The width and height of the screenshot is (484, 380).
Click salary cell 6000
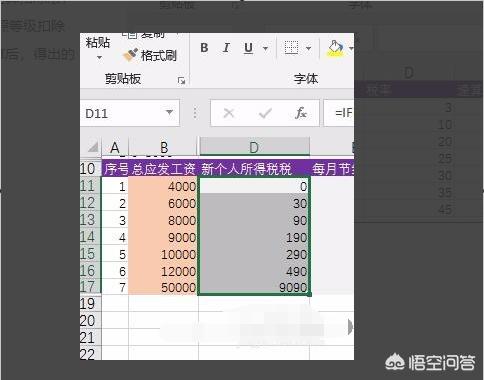[163, 203]
